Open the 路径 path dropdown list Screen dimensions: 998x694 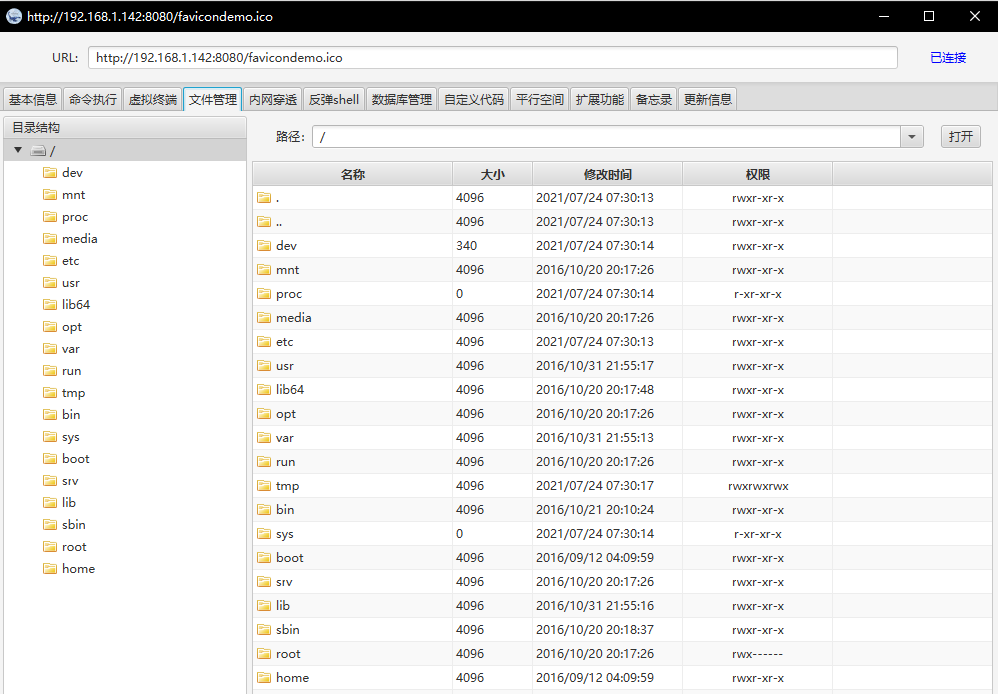tap(910, 136)
